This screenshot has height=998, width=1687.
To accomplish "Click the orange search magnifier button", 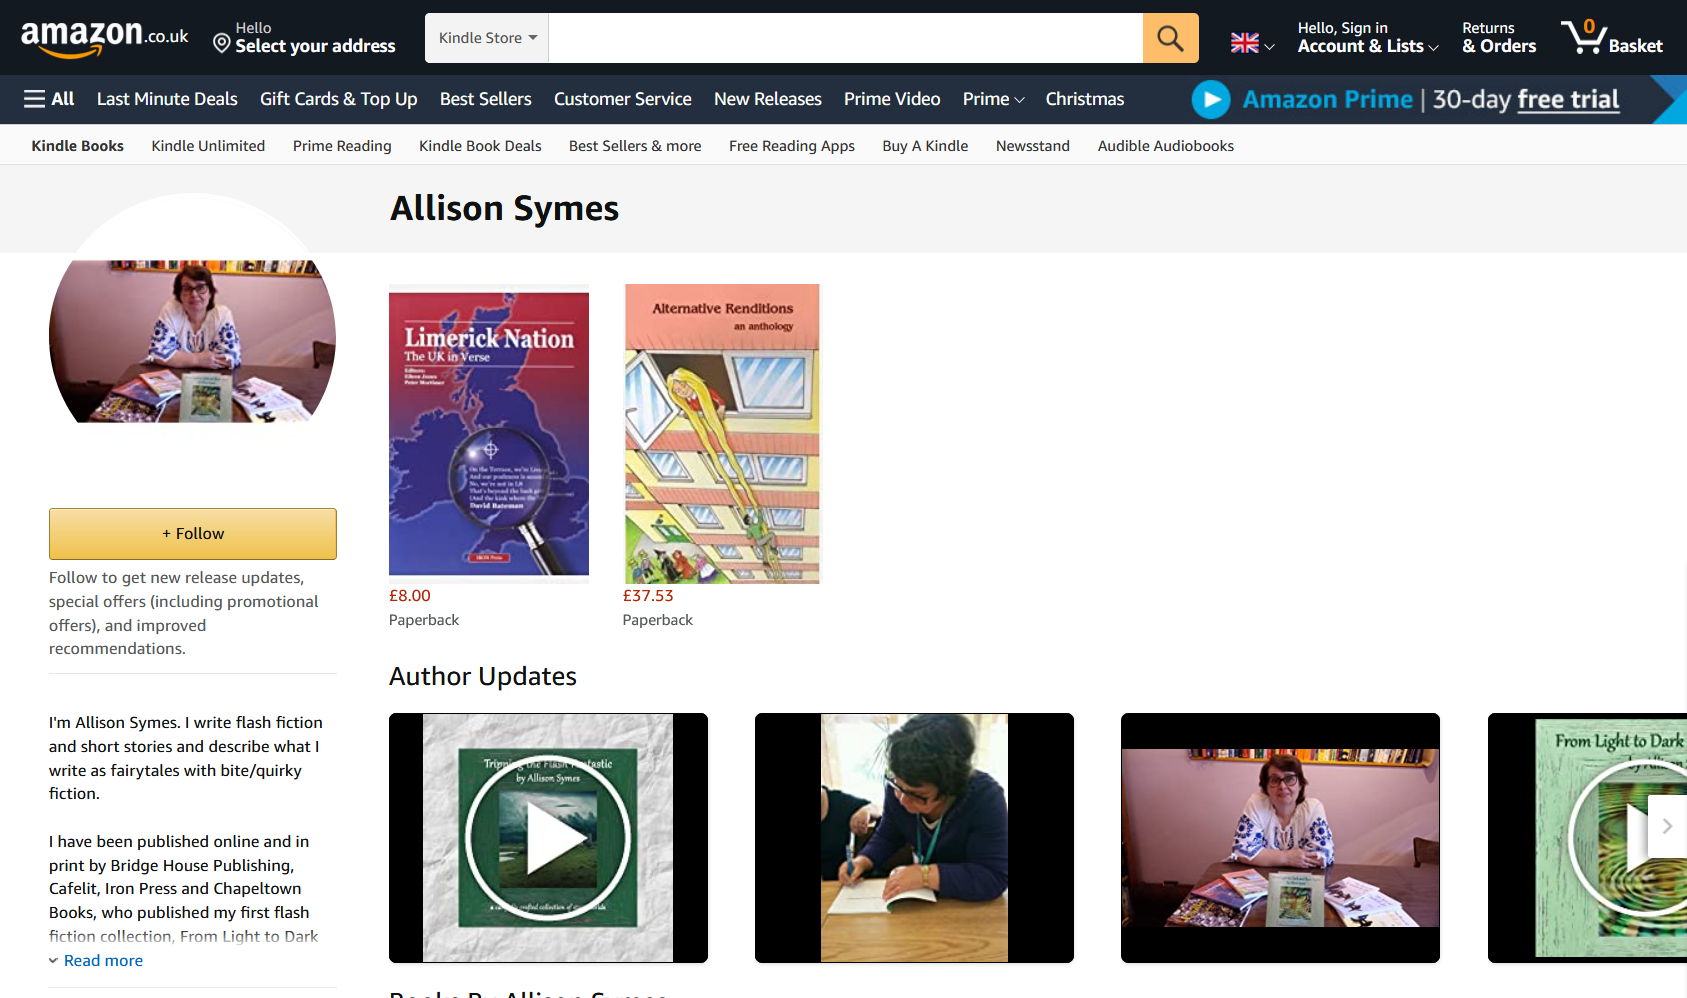I will click(x=1170, y=38).
